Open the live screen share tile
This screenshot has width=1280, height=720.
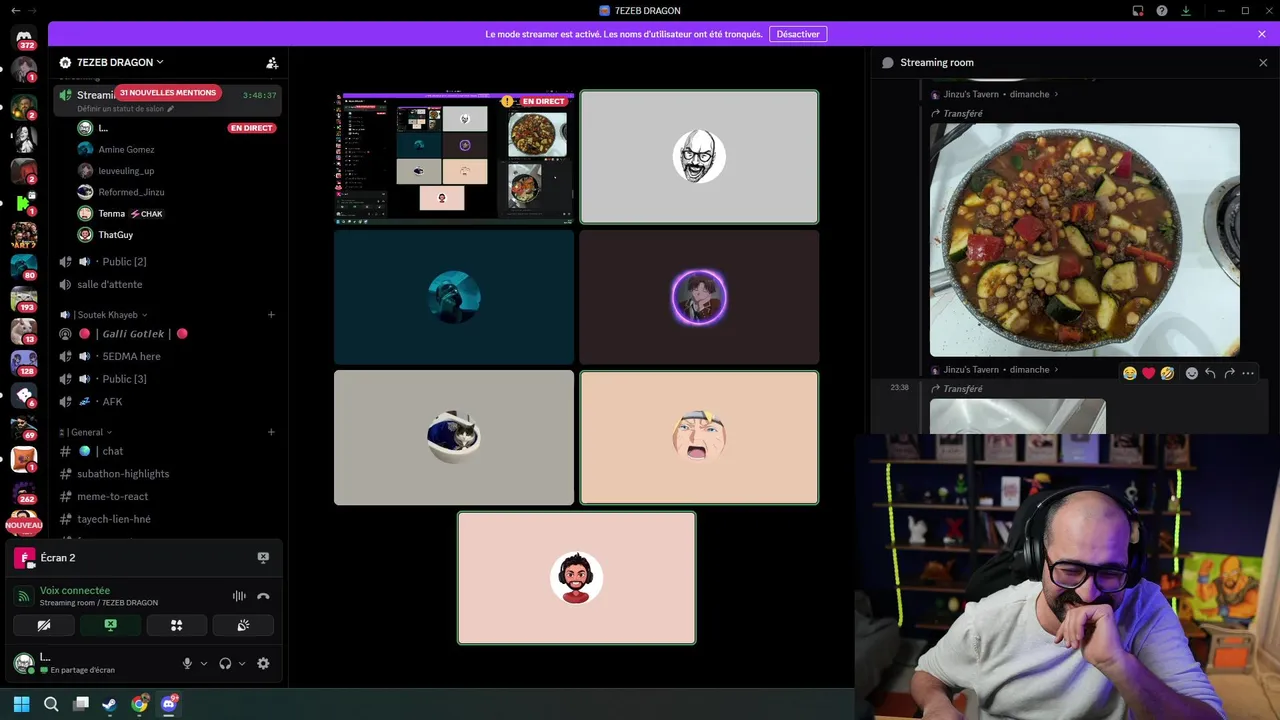point(454,157)
